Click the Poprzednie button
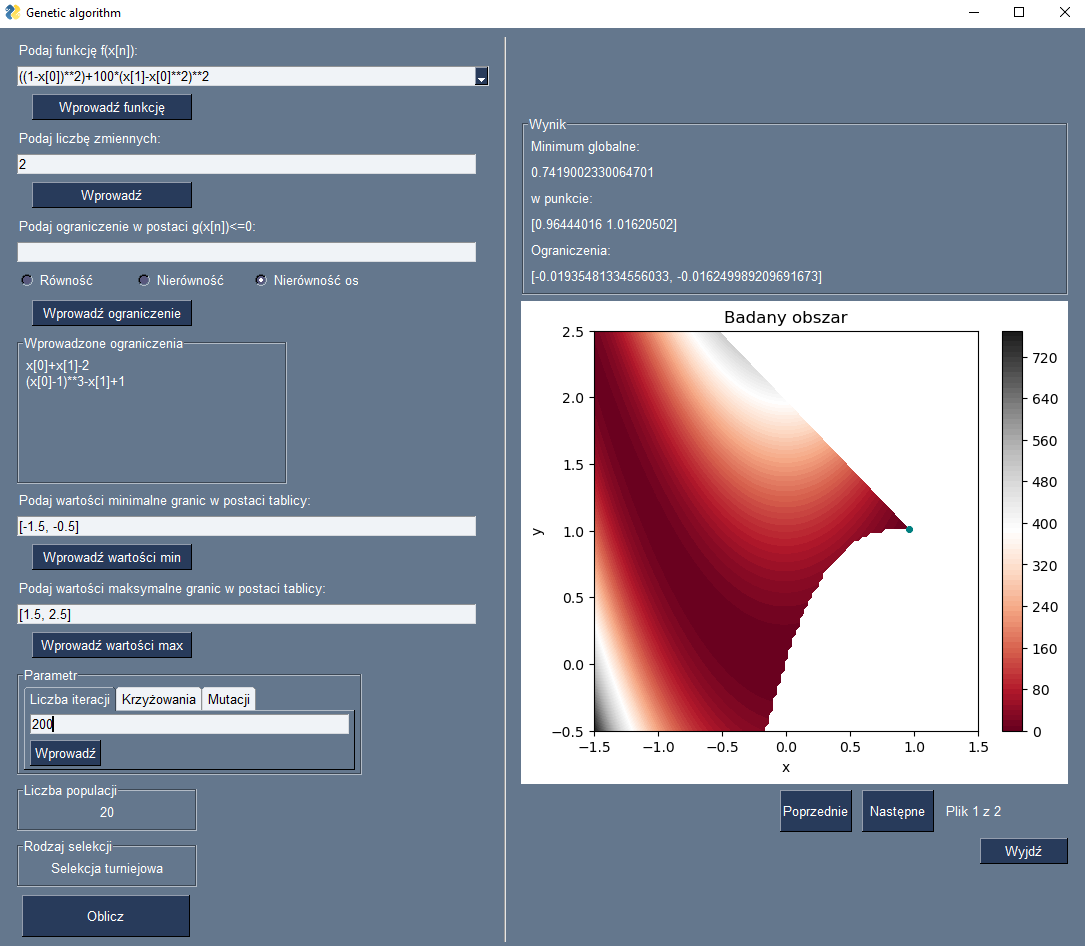This screenshot has width=1085, height=946. click(816, 811)
